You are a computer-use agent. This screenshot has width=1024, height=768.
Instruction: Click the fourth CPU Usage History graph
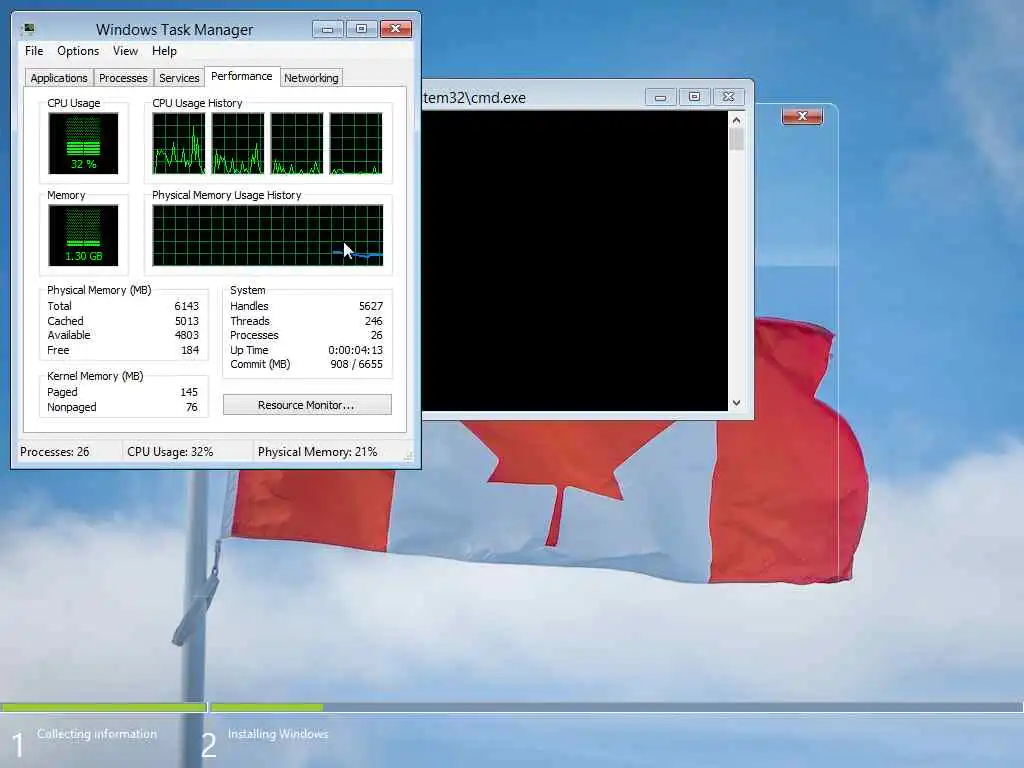pyautogui.click(x=356, y=143)
